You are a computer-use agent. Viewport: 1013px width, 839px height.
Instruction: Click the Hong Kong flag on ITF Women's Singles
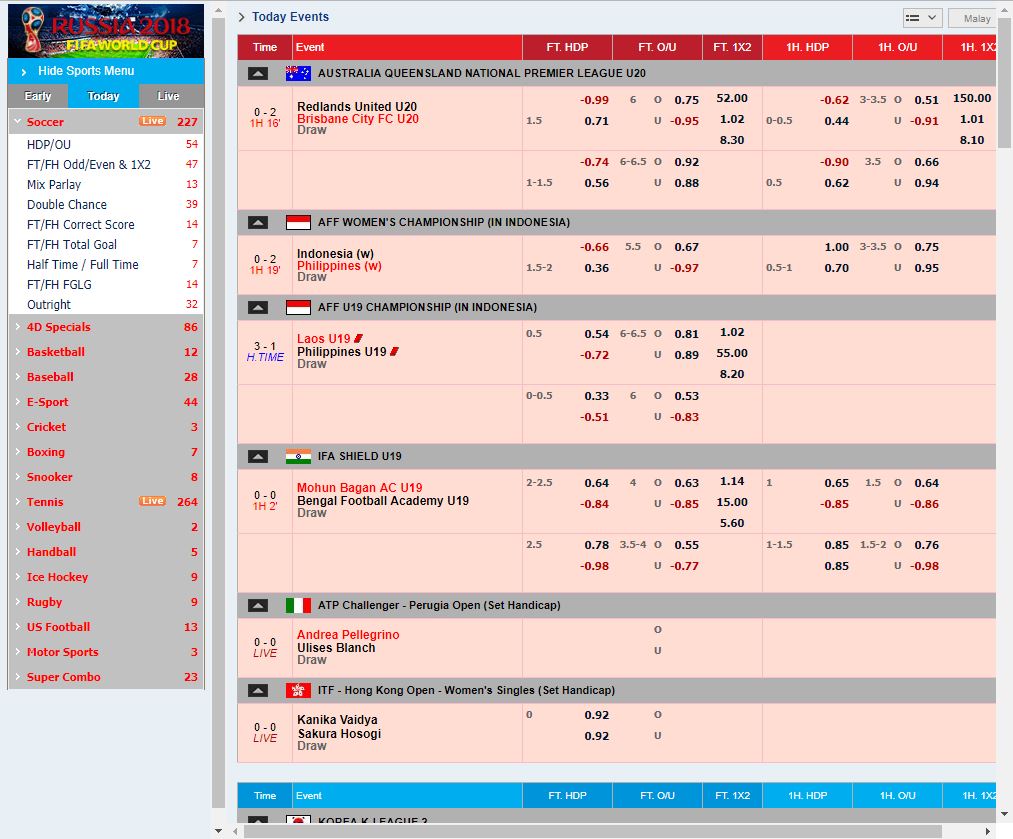point(297,690)
